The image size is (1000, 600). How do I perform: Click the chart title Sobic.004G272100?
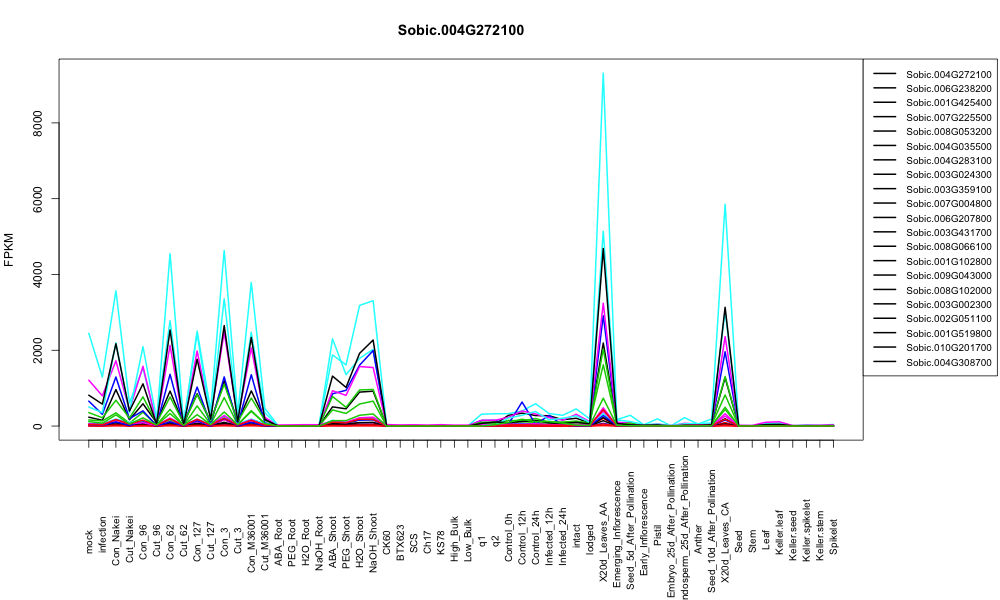tap(460, 31)
